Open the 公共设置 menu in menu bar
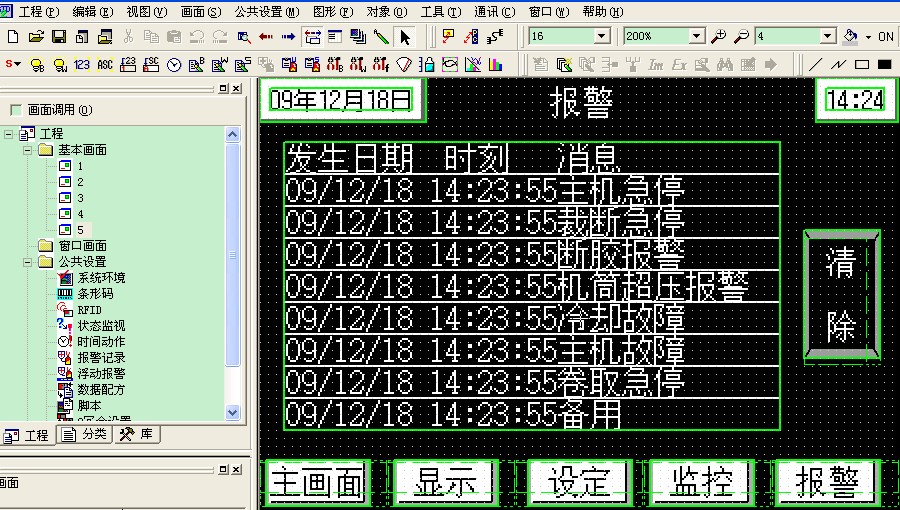 coord(266,12)
